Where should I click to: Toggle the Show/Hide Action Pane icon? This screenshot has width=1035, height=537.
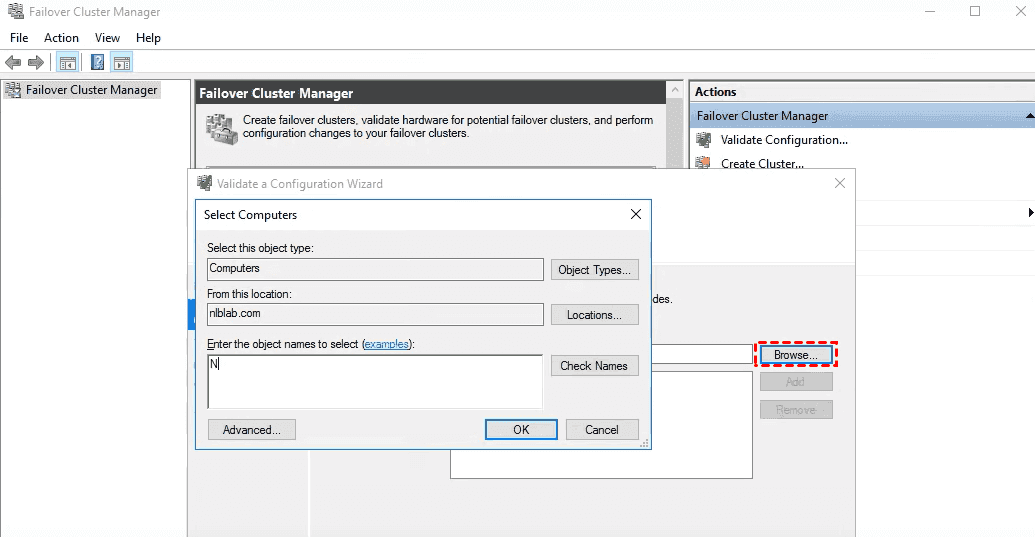tap(121, 63)
